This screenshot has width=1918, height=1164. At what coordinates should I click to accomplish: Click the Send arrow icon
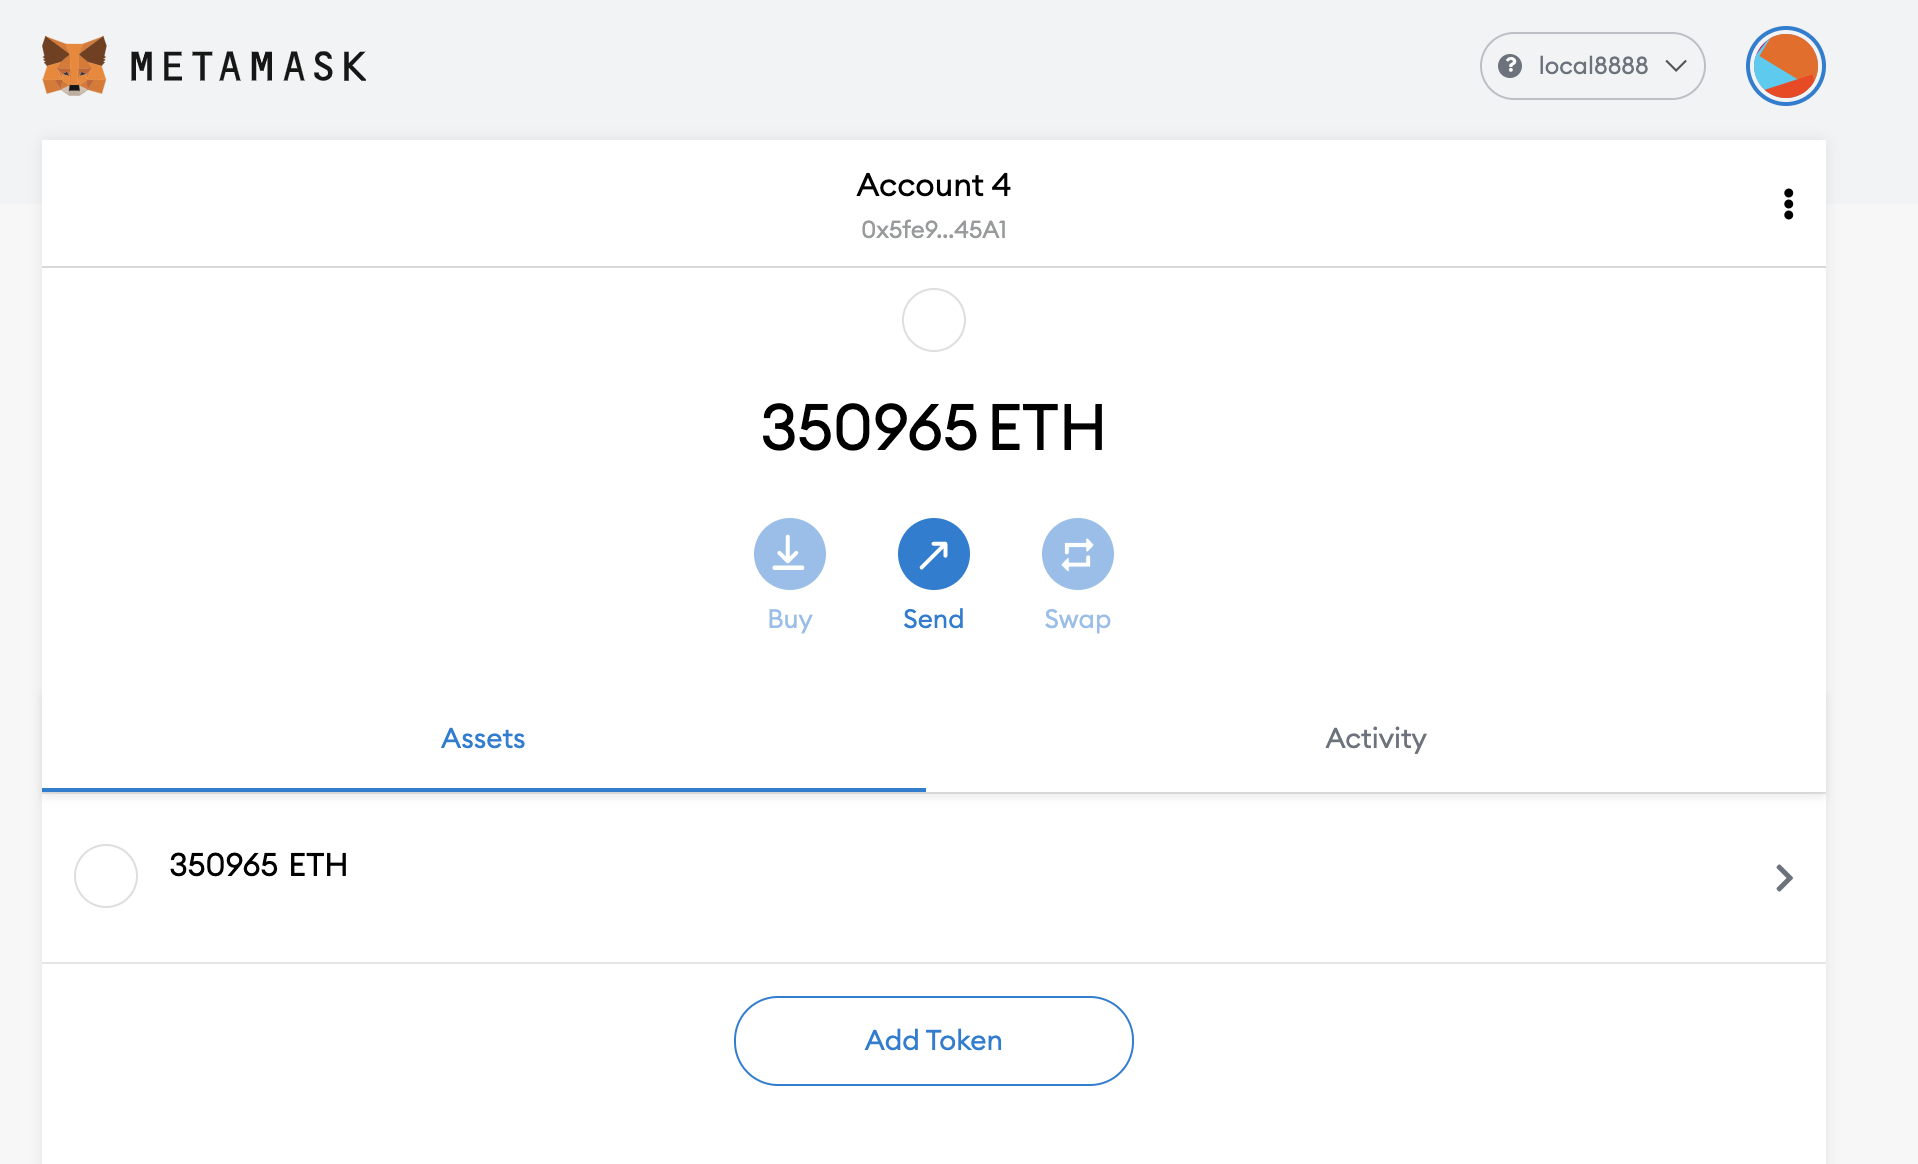933,553
